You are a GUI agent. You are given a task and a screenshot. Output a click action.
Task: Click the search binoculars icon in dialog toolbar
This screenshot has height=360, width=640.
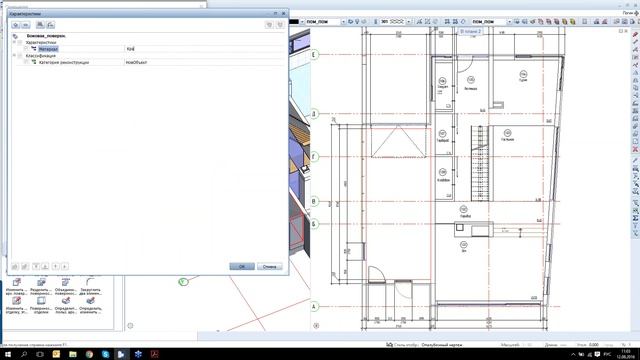click(x=40, y=25)
